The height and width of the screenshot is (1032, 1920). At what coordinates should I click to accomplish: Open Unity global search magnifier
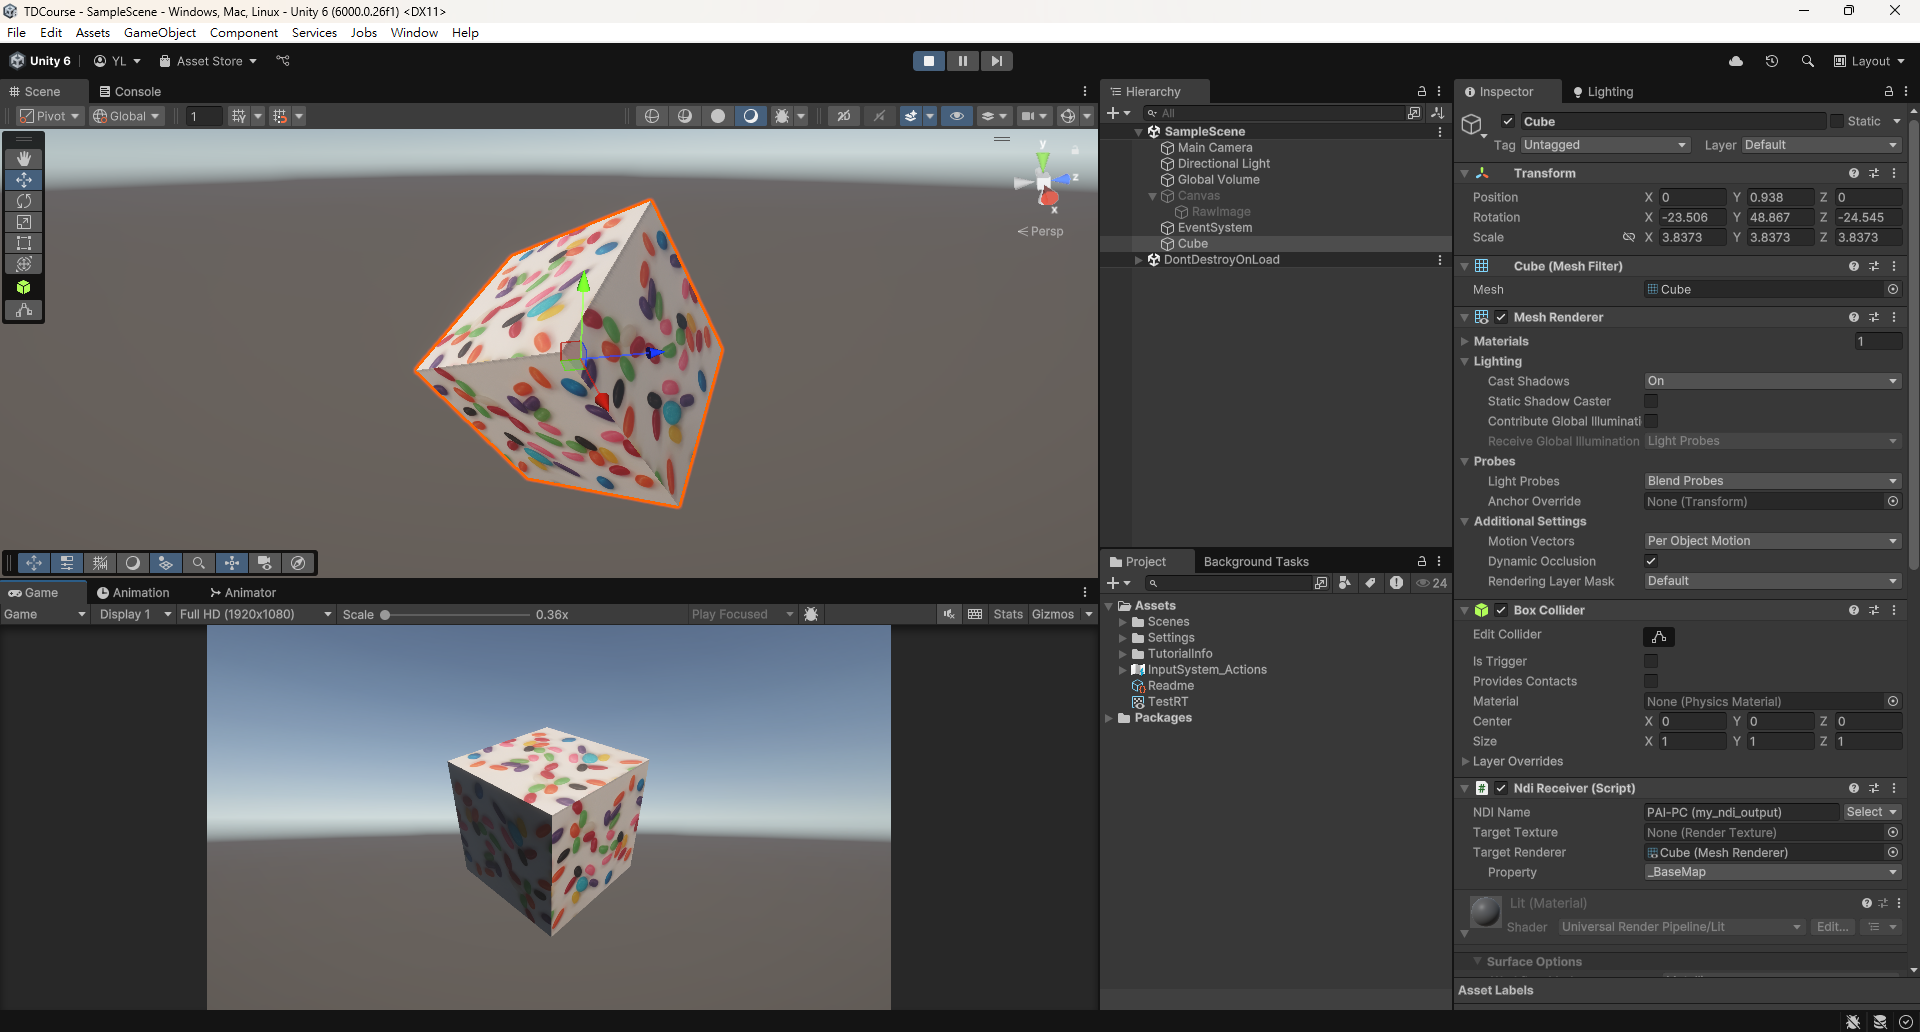[1807, 61]
